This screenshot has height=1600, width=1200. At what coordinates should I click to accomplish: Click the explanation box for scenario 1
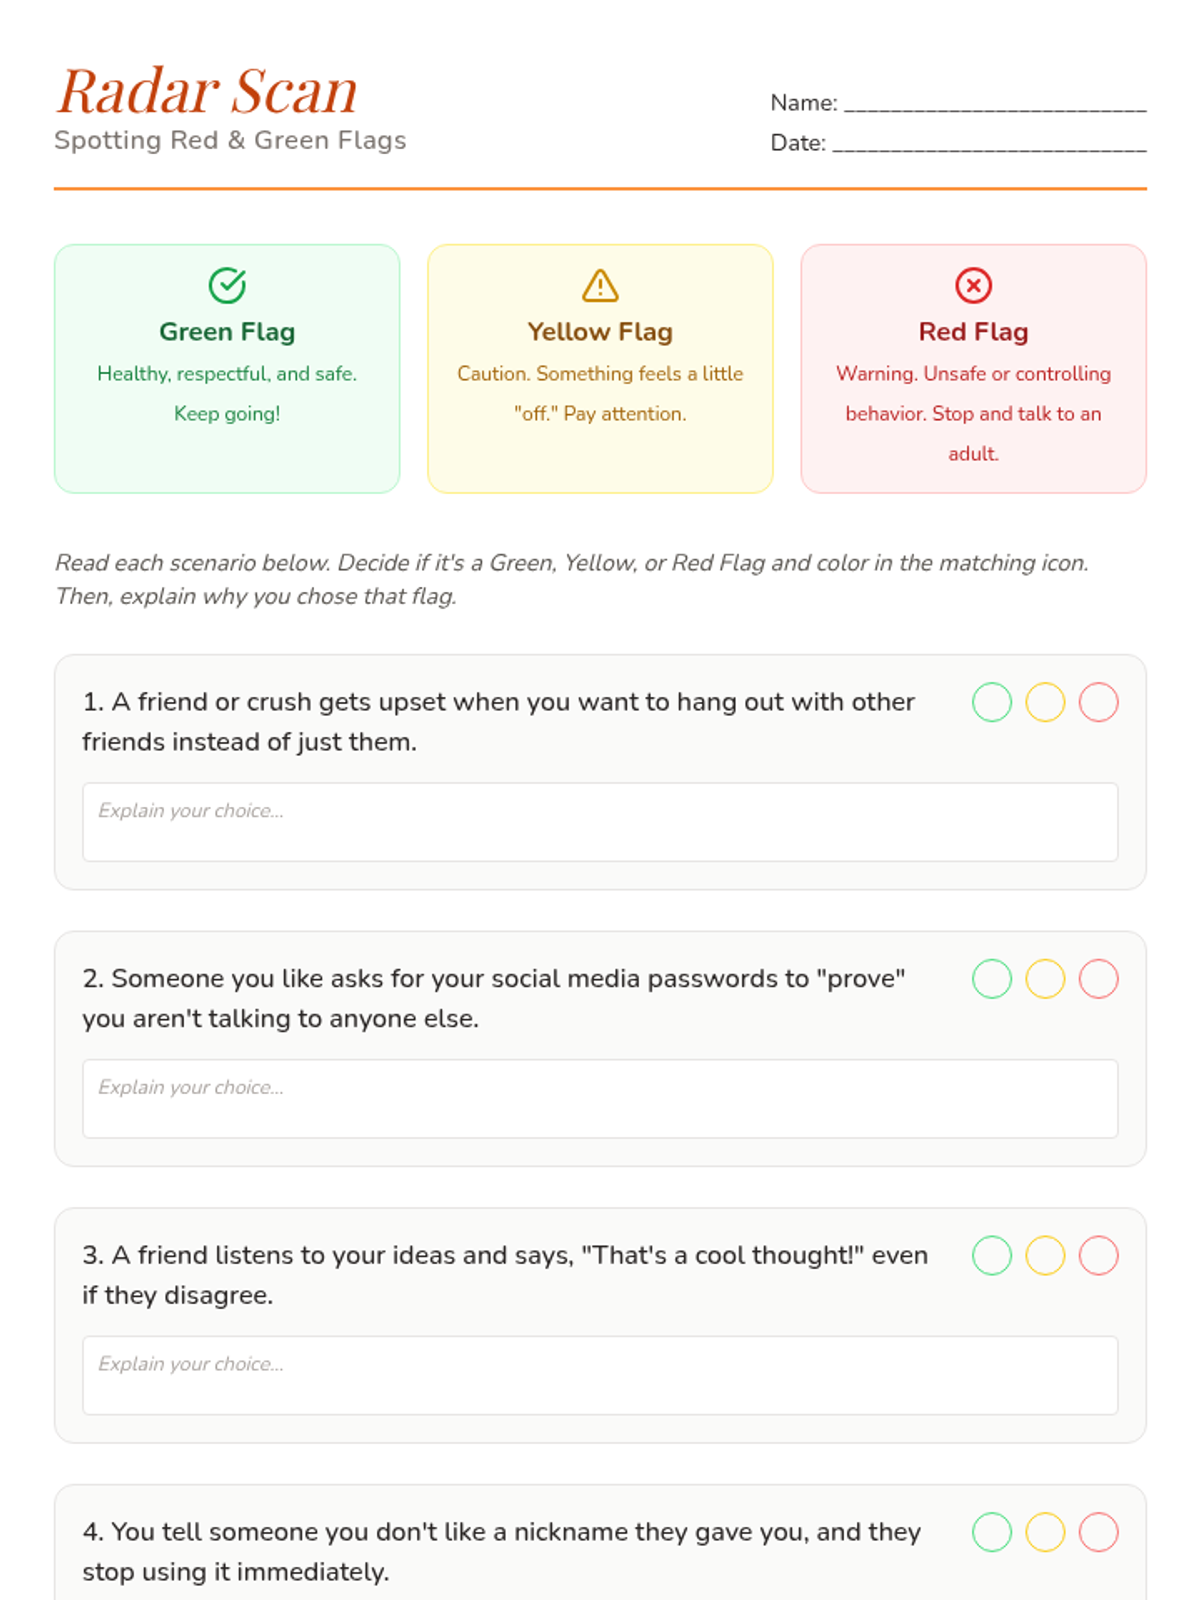[600, 822]
